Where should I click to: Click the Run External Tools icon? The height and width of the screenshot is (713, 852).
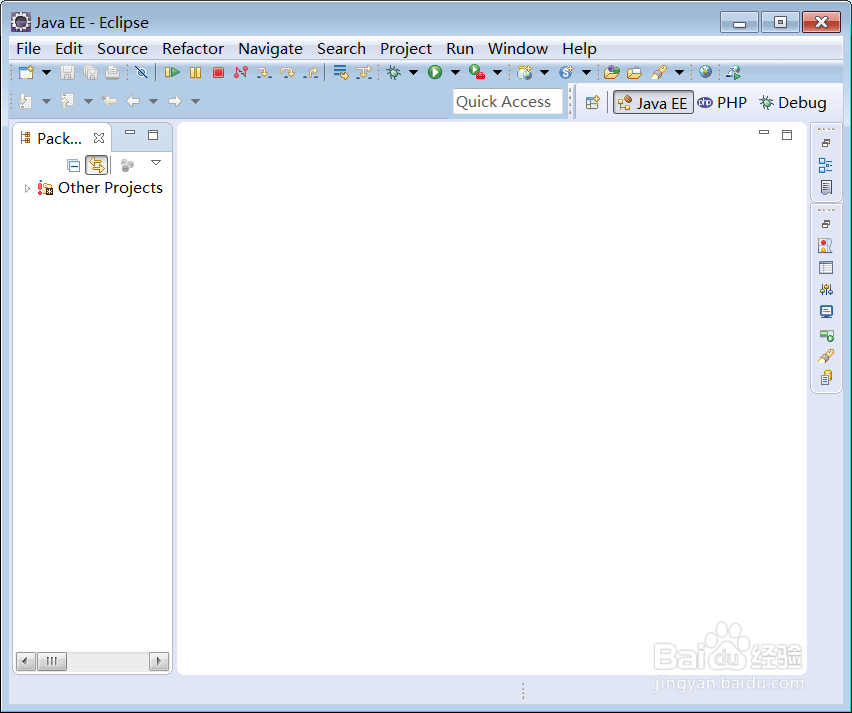477,72
